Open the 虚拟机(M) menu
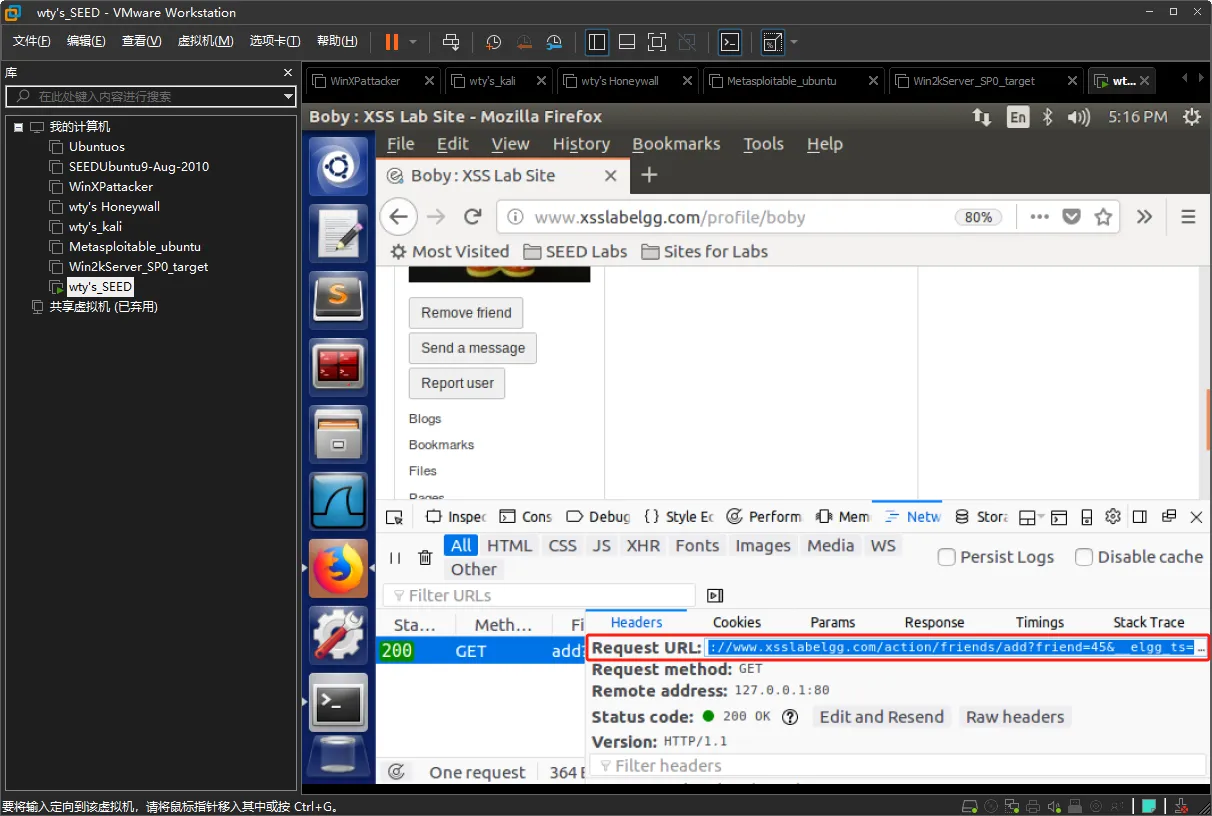The image size is (1212, 816). pos(205,41)
